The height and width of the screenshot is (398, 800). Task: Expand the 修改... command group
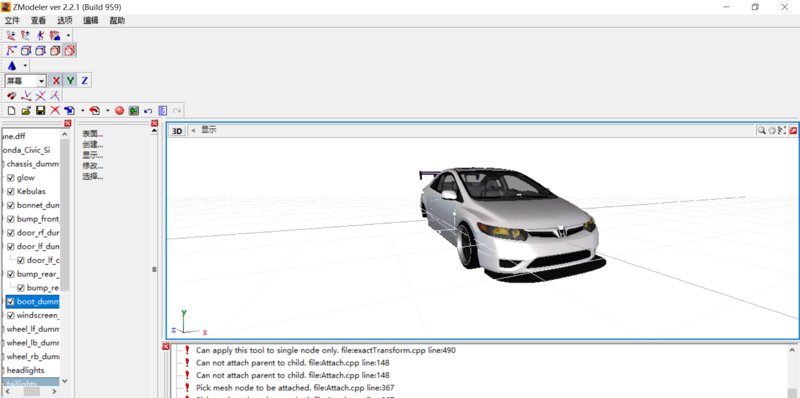(93, 166)
